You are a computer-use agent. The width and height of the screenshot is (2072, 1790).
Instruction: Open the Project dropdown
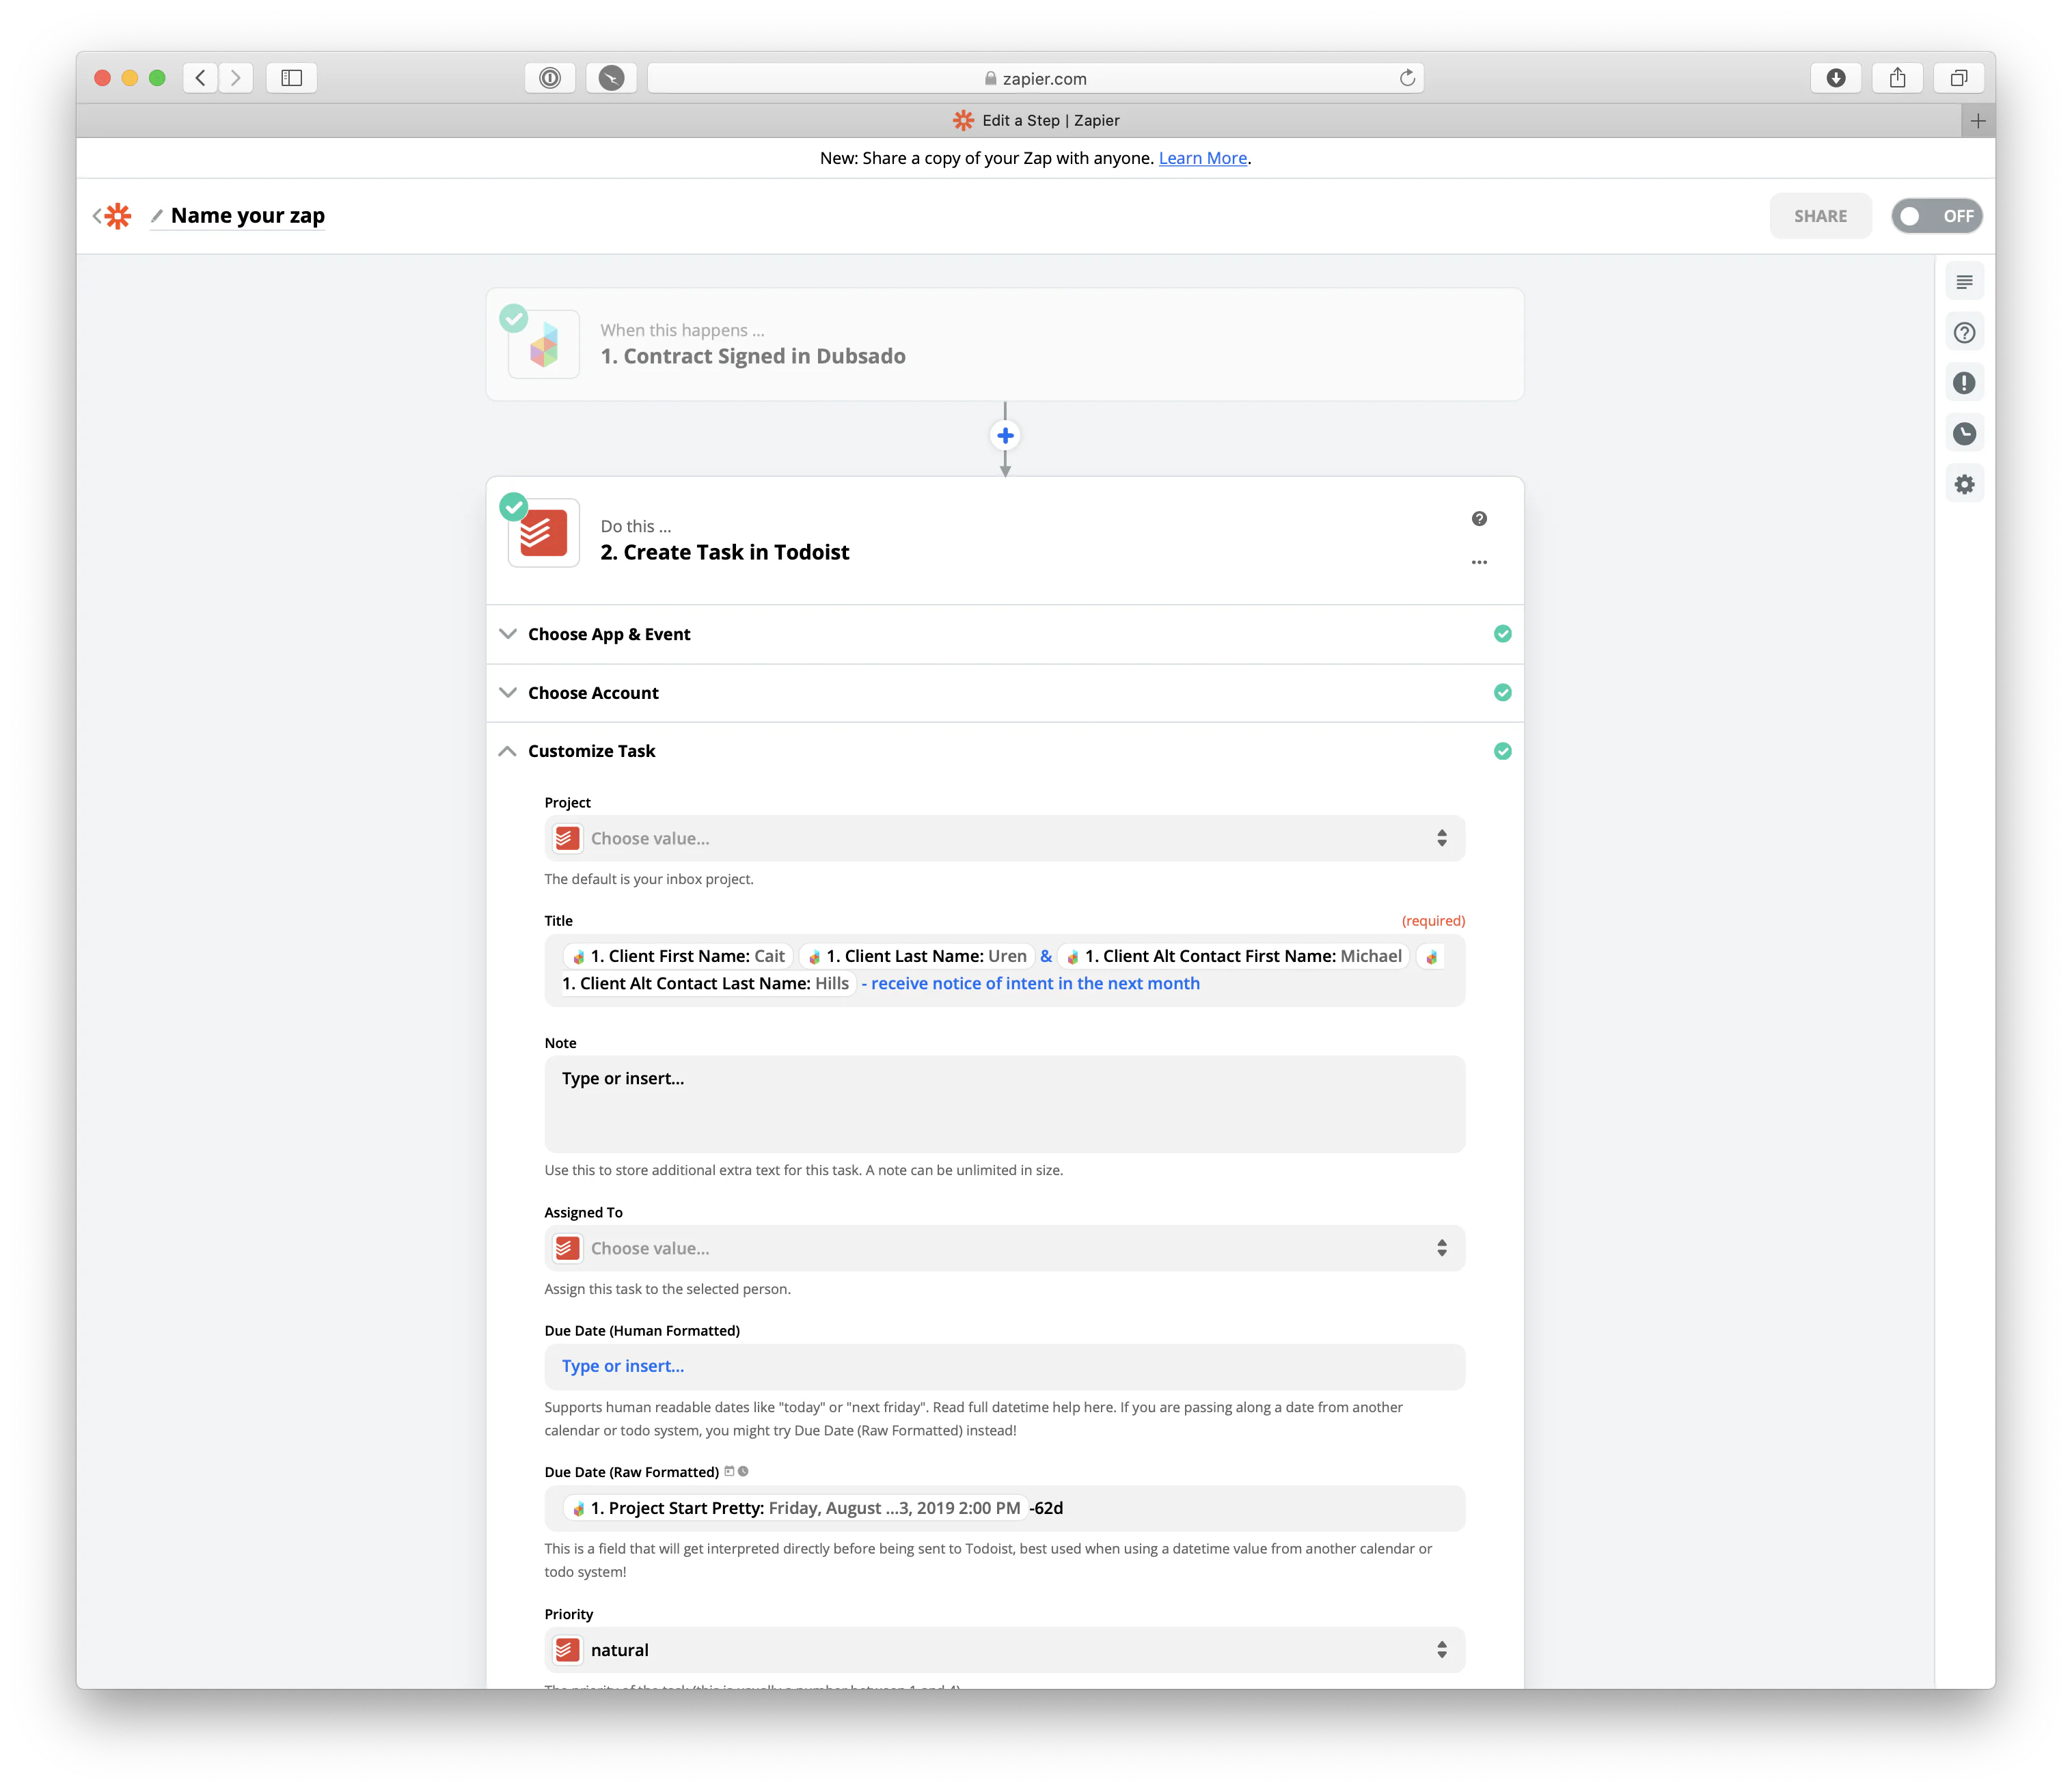tap(1005, 839)
